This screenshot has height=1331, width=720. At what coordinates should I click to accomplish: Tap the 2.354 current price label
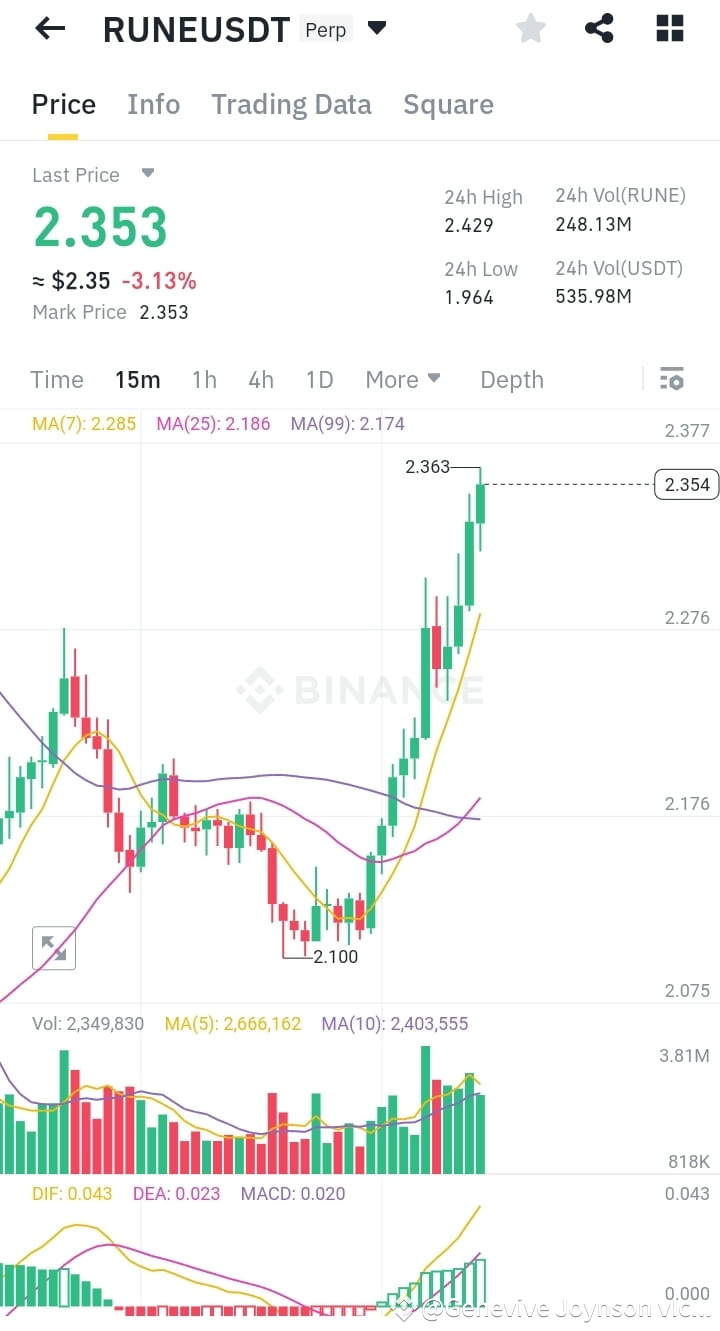pyautogui.click(x=686, y=484)
